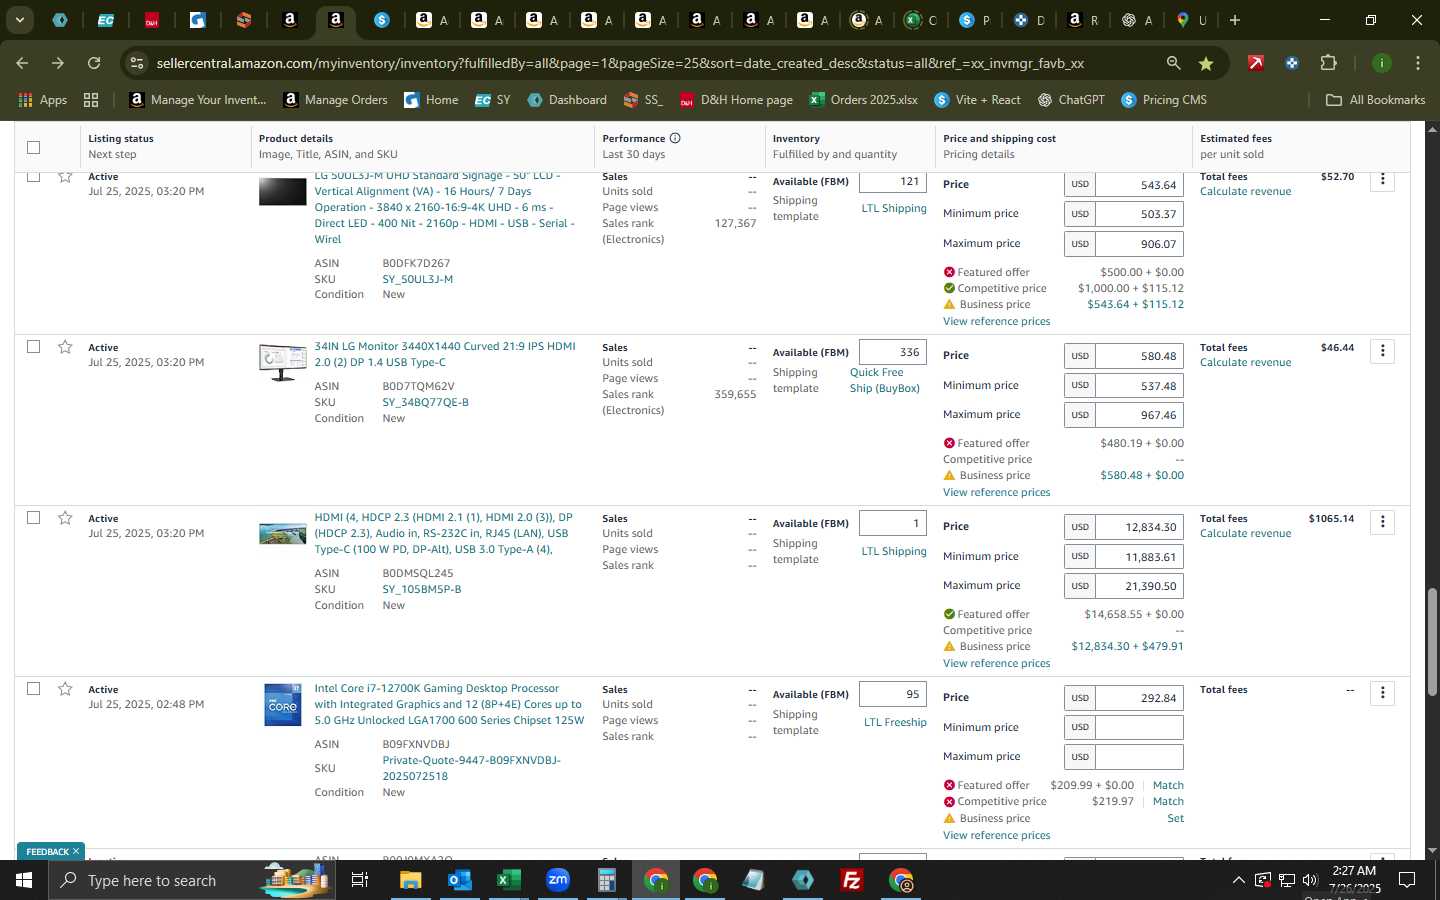
Task: Open actions menu for LG 50UL3J-M listing
Action: [x=1382, y=180]
